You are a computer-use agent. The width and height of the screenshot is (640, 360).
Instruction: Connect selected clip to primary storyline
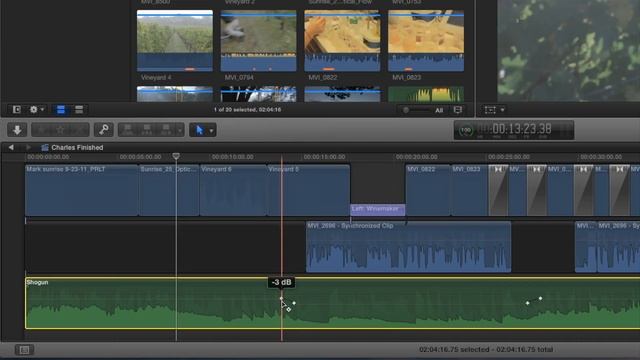pyautogui.click(x=128, y=130)
